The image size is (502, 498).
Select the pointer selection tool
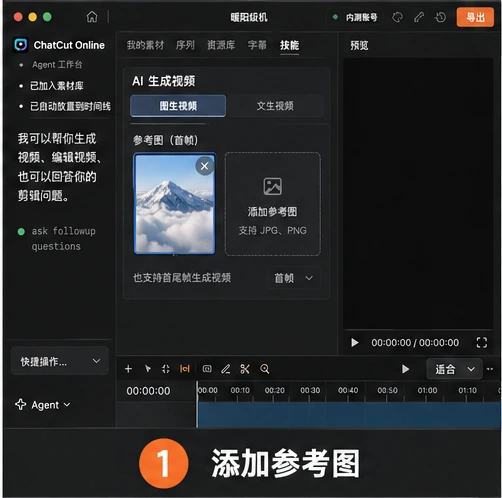148,369
